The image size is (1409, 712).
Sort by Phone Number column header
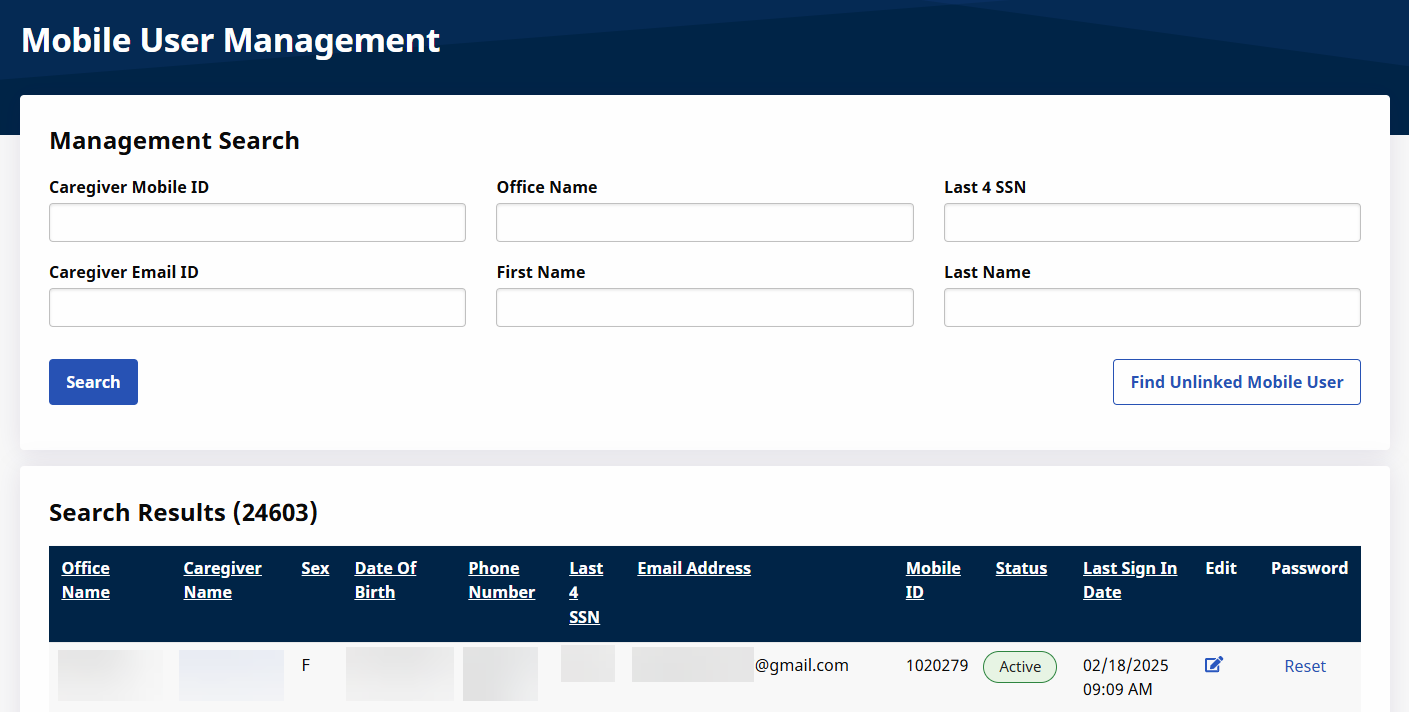(x=501, y=580)
